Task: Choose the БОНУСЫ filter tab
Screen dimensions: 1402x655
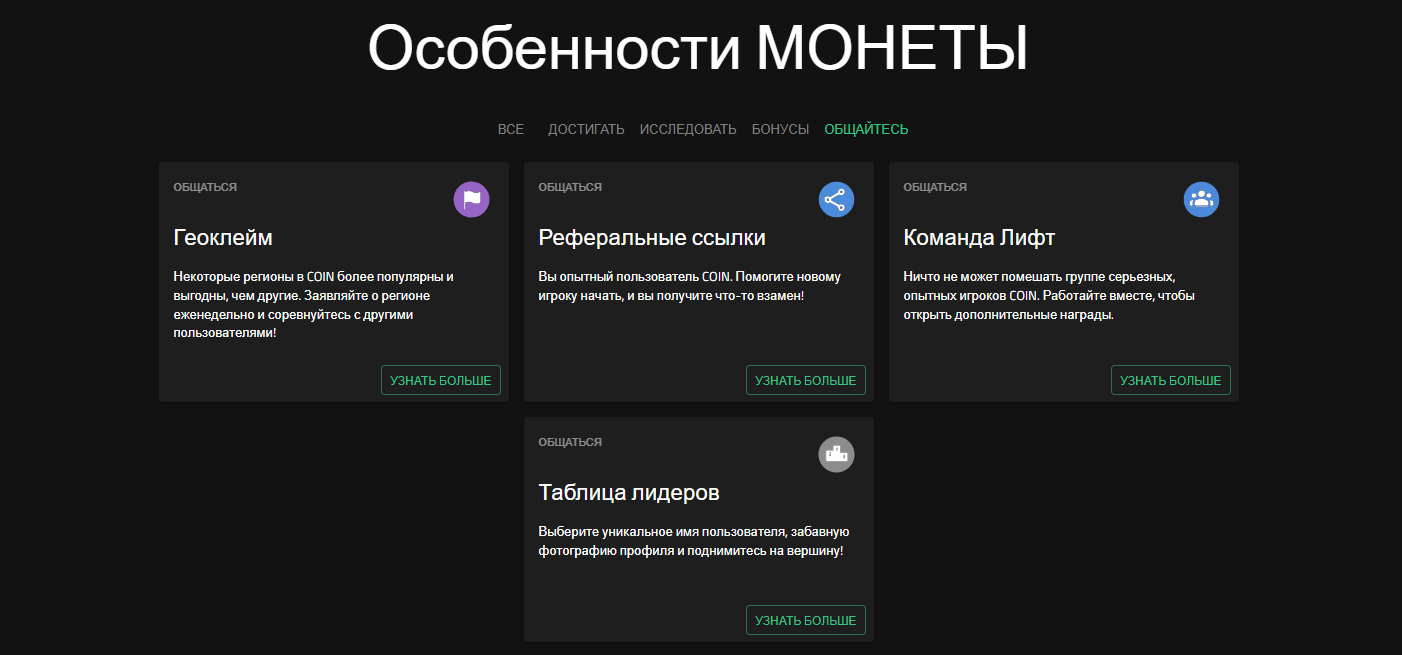Action: tap(780, 129)
